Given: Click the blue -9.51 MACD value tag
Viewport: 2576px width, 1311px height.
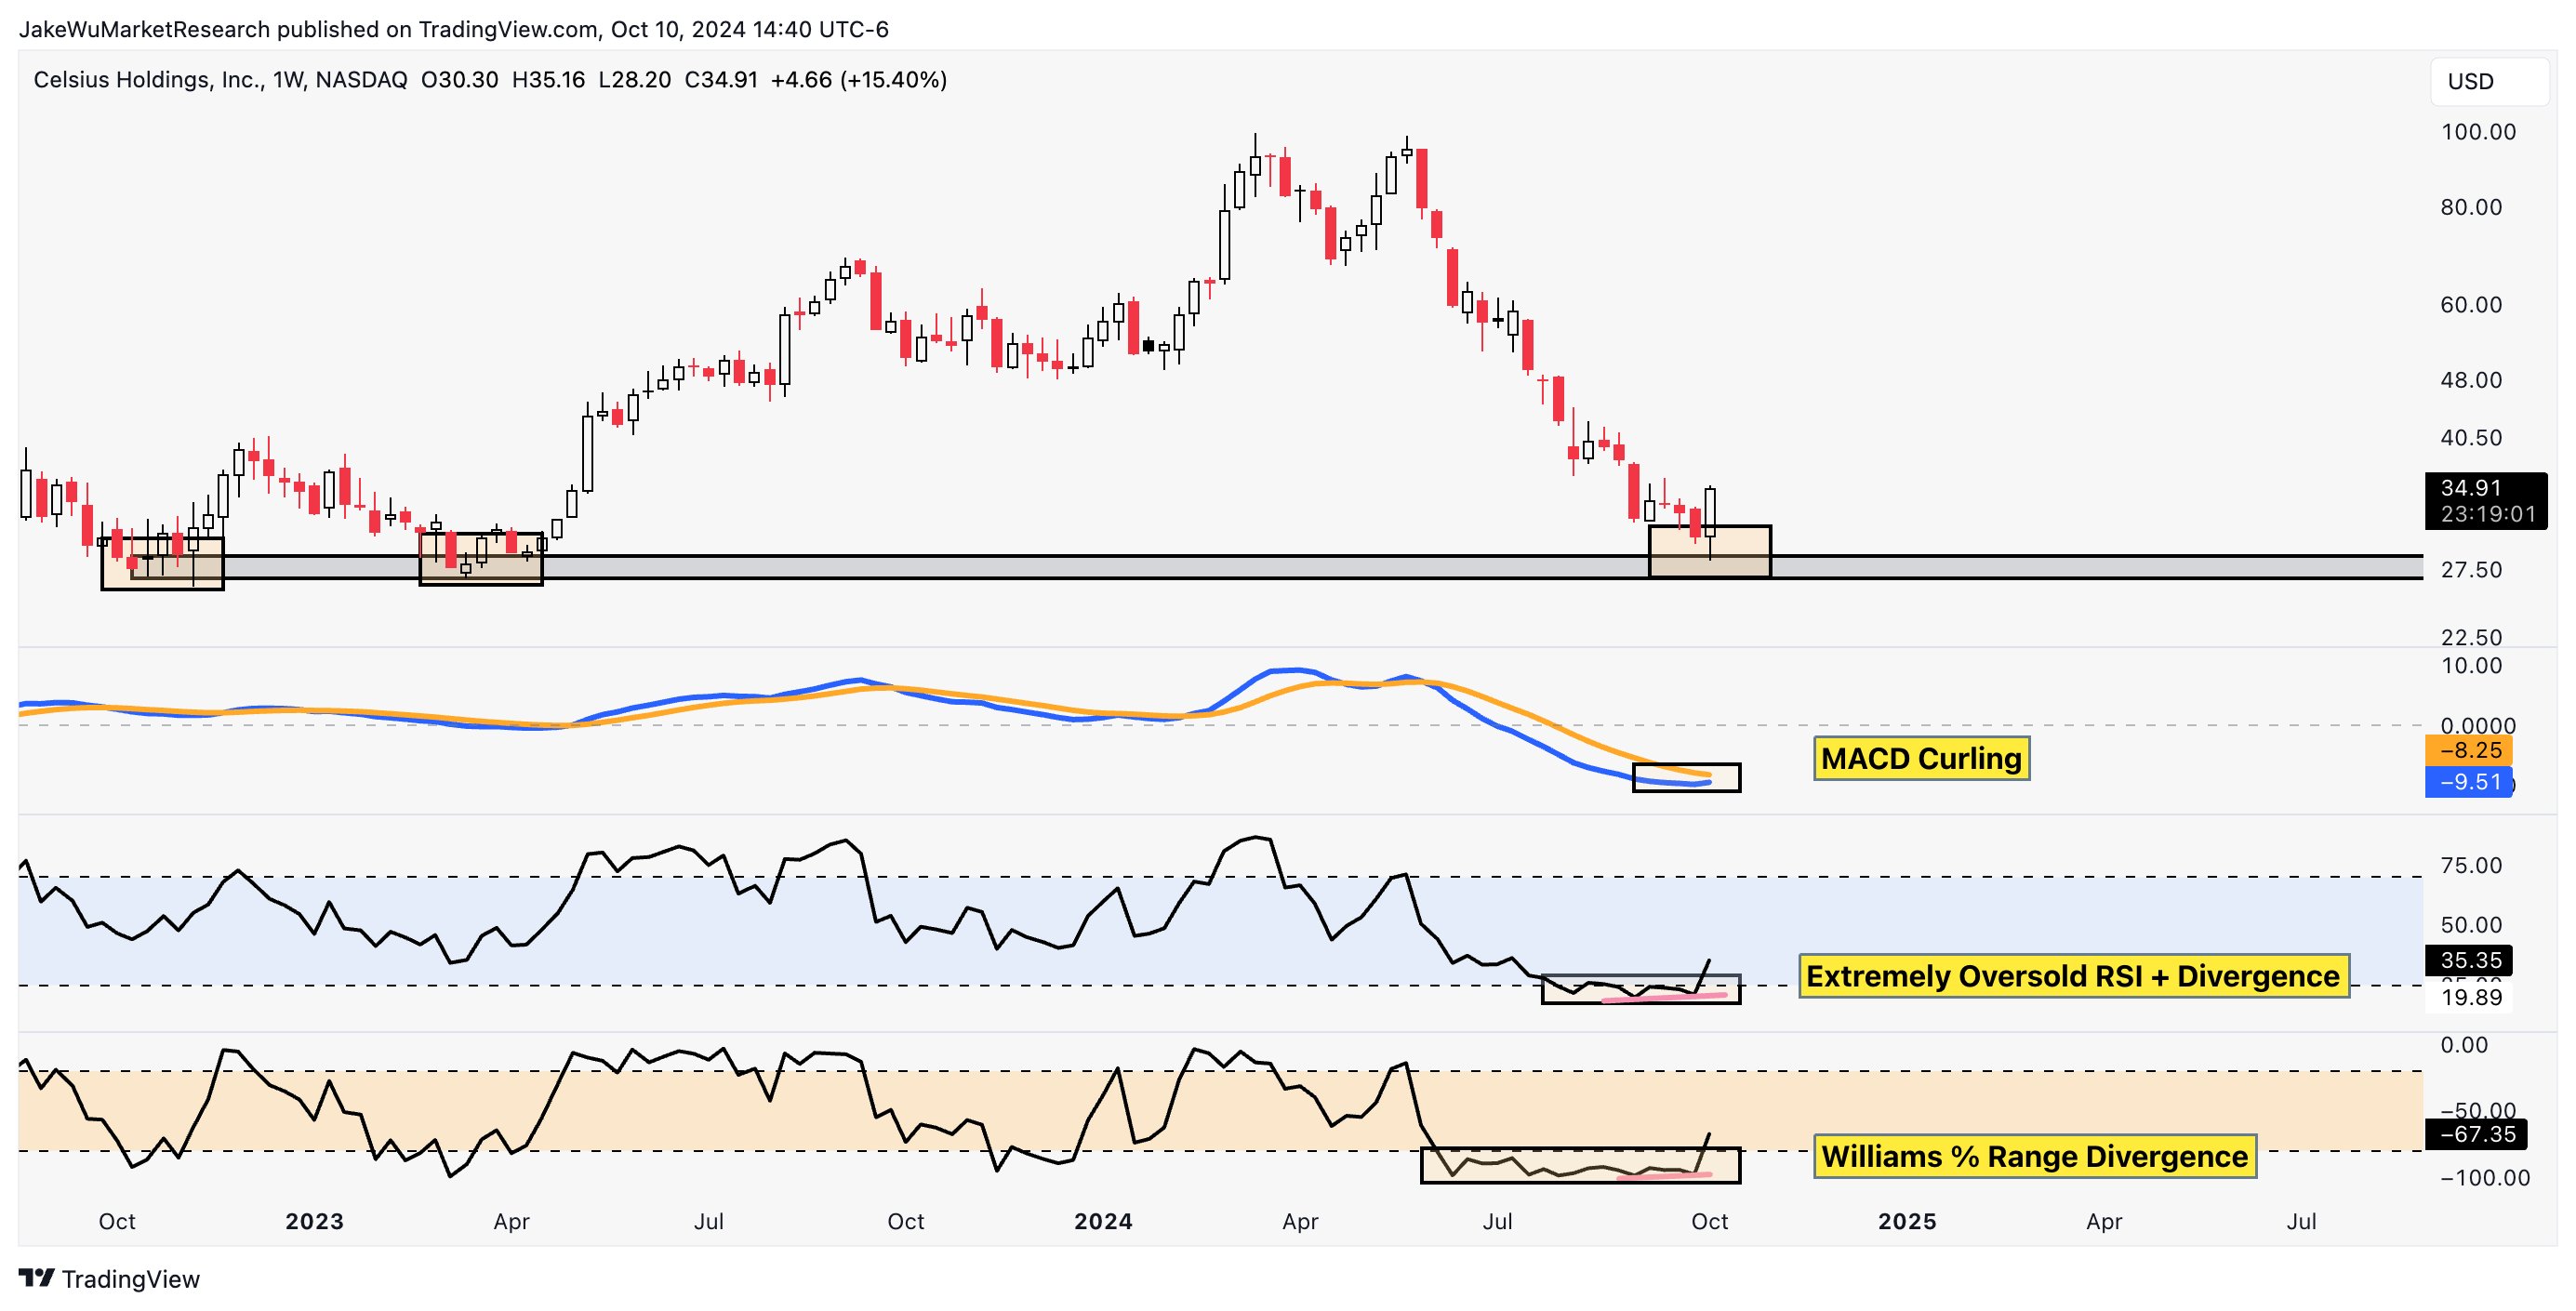Looking at the screenshot, I should tap(2468, 782).
